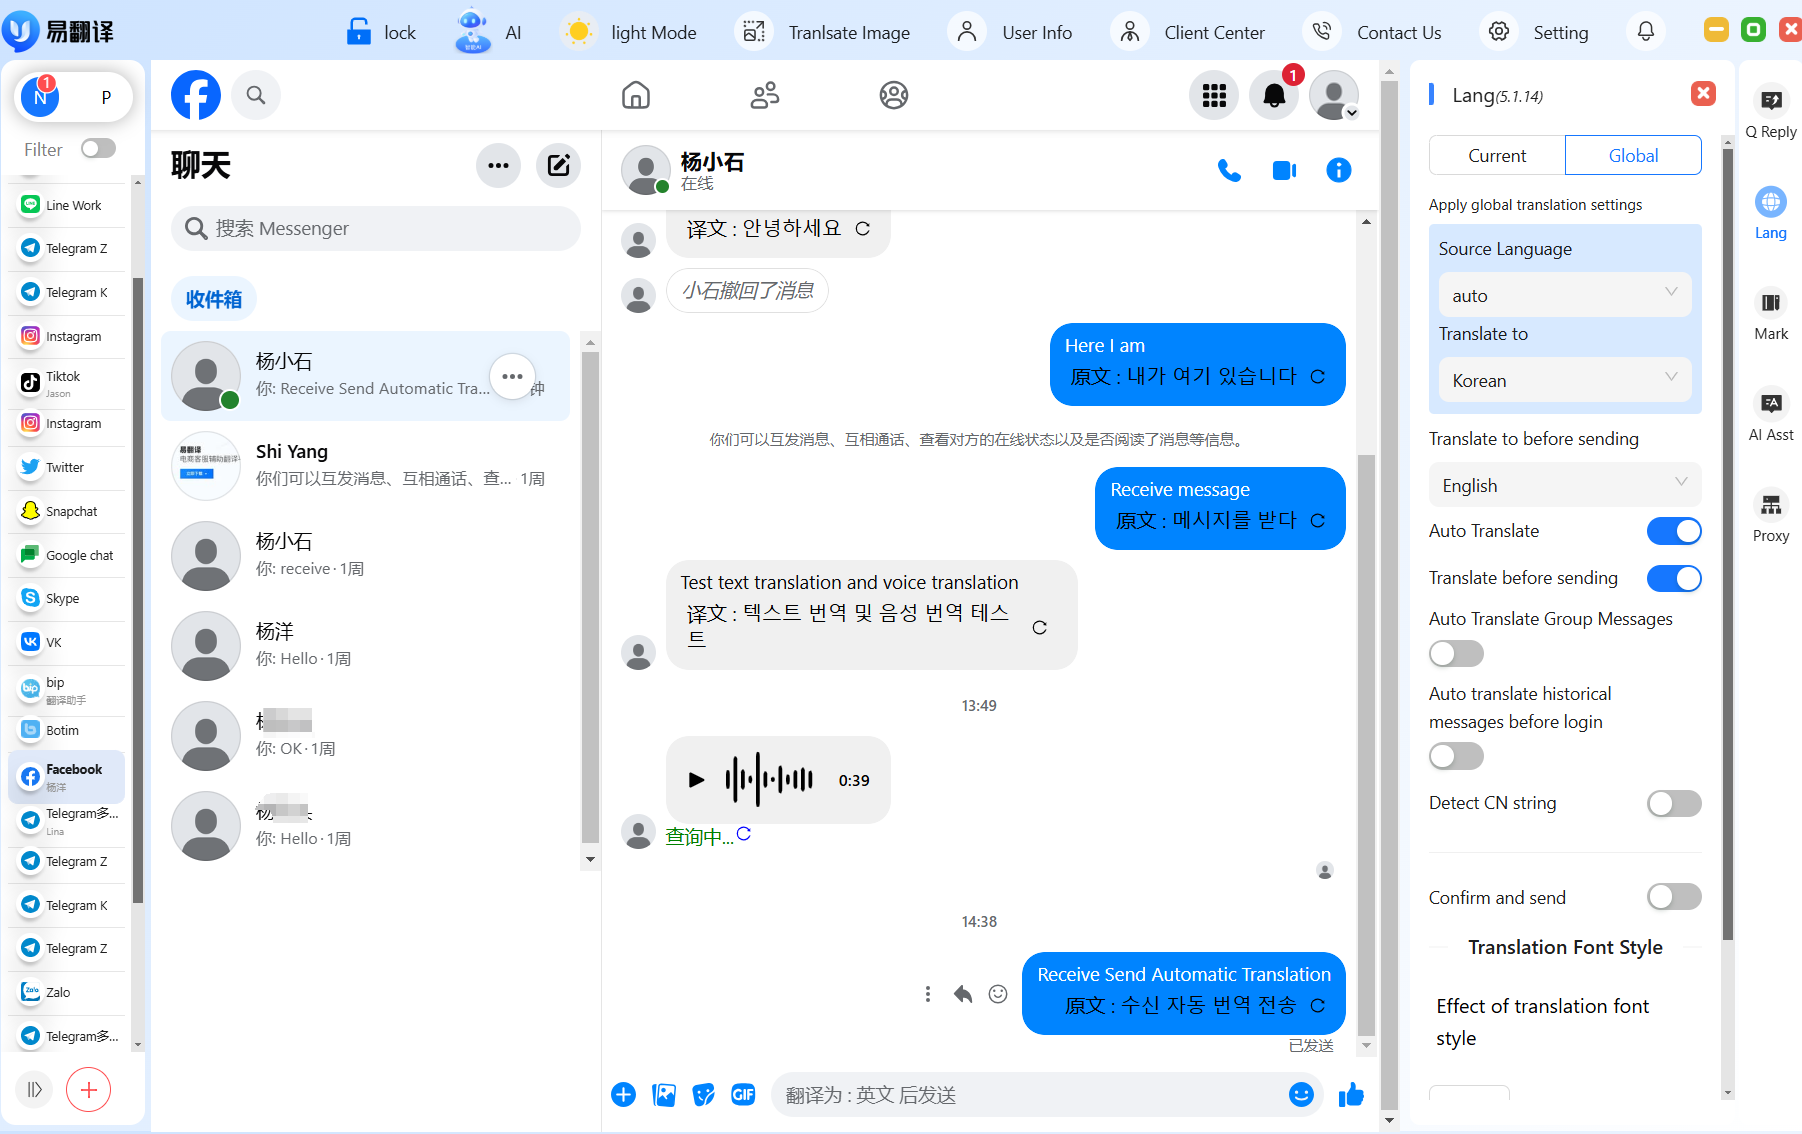Close the Lang panel
The height and width of the screenshot is (1134, 1802).
tap(1703, 94)
